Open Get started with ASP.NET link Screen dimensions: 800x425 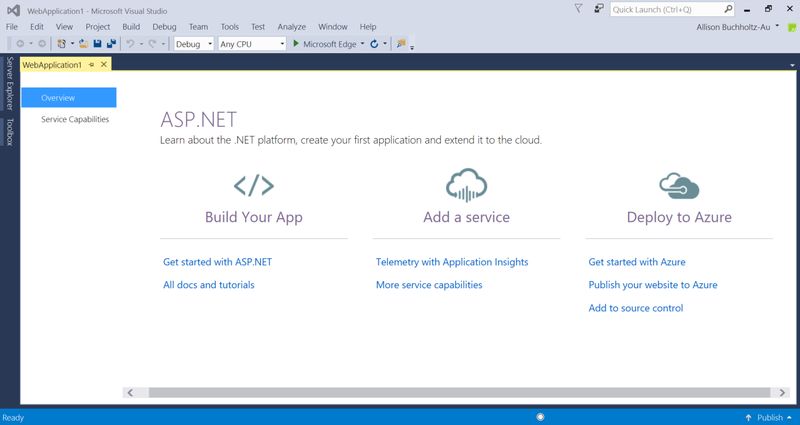click(217, 262)
